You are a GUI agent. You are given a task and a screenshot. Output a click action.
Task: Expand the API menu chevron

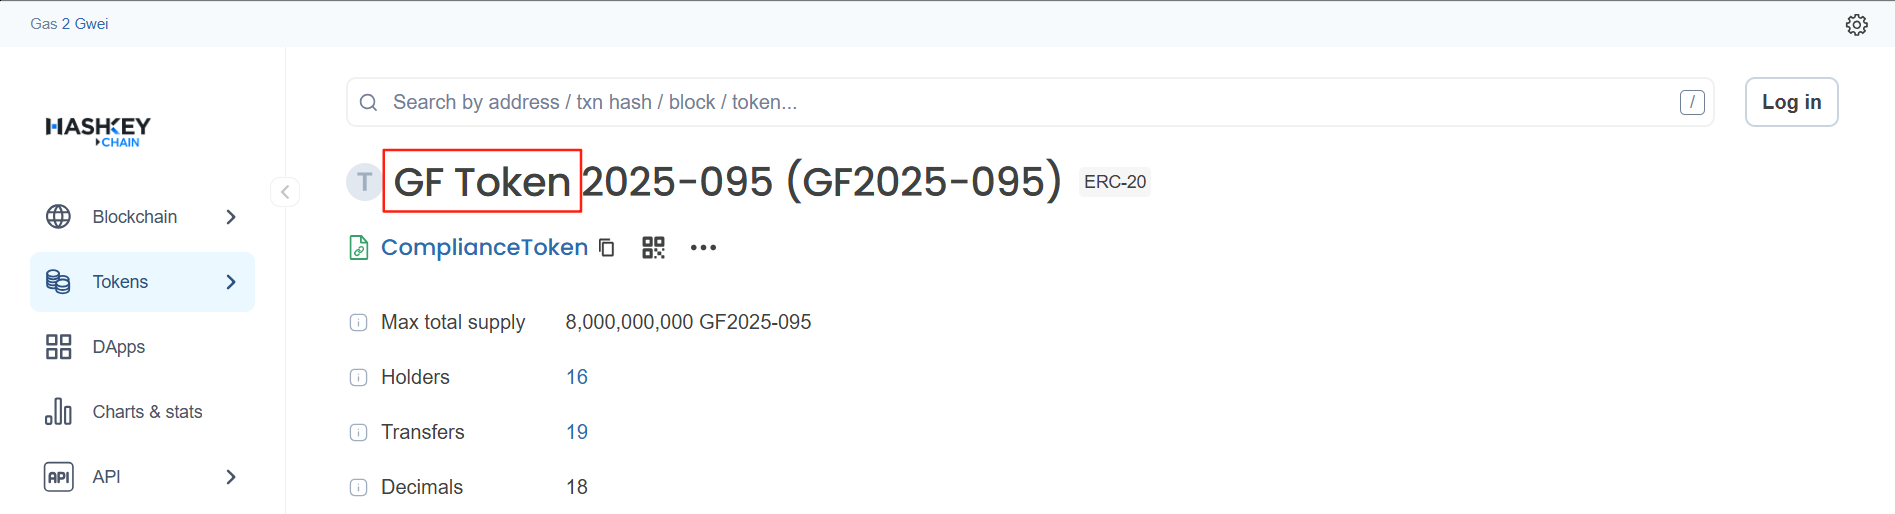(x=231, y=477)
